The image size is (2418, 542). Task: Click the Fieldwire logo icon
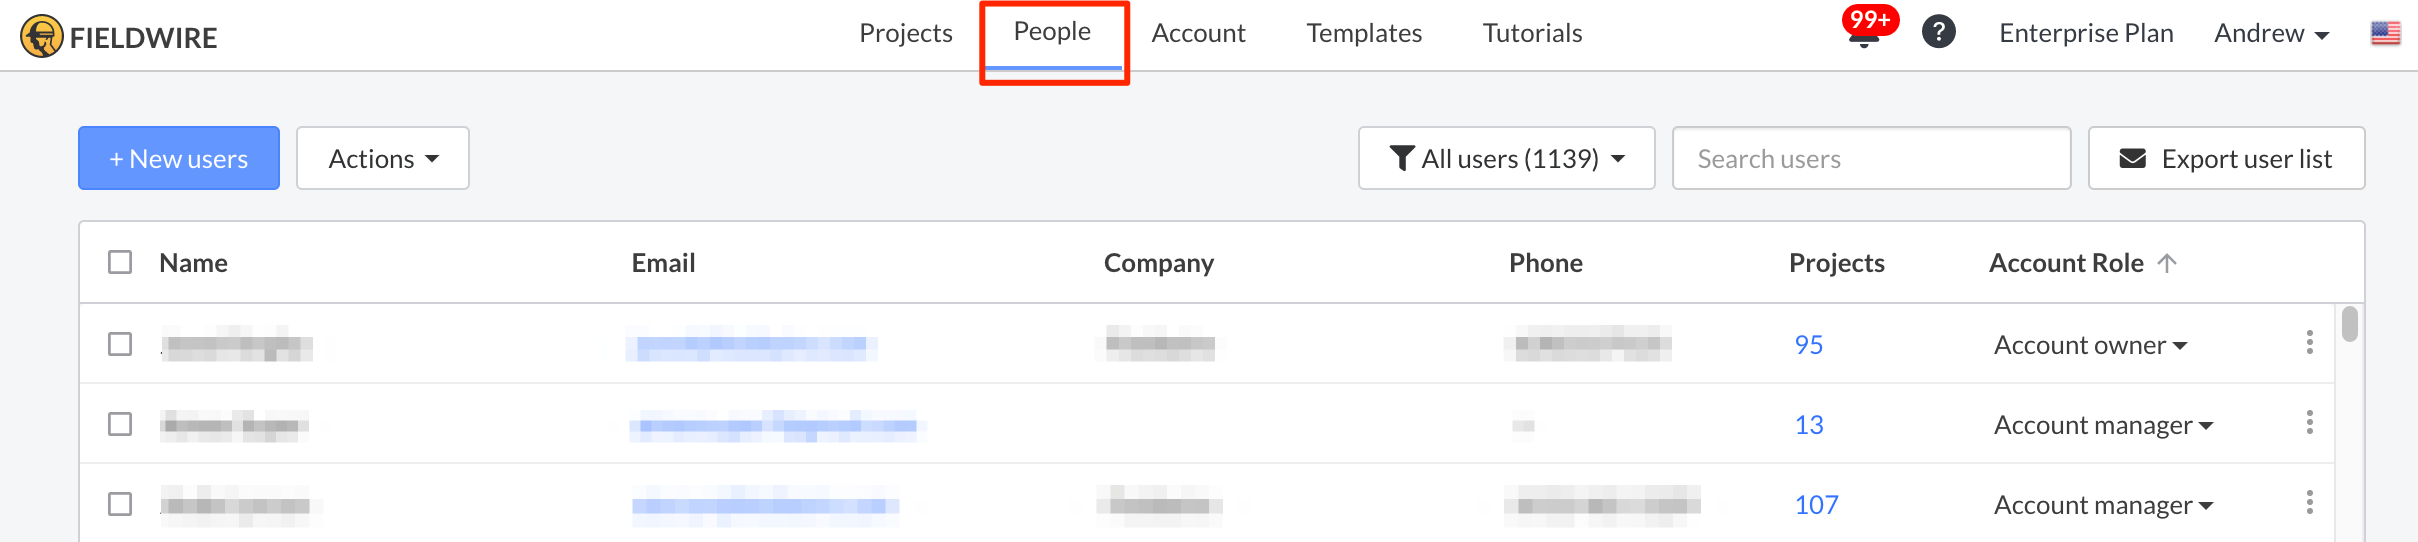pyautogui.click(x=41, y=37)
